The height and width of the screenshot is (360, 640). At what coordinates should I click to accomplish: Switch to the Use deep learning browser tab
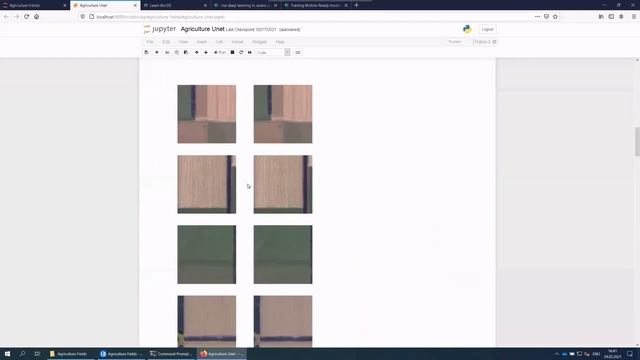click(x=245, y=5)
